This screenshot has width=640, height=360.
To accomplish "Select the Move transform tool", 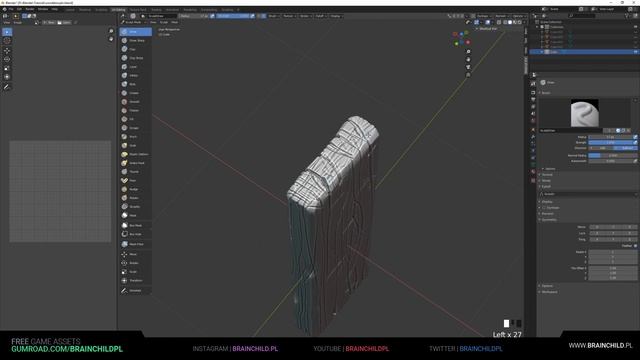I will [x=136, y=254].
